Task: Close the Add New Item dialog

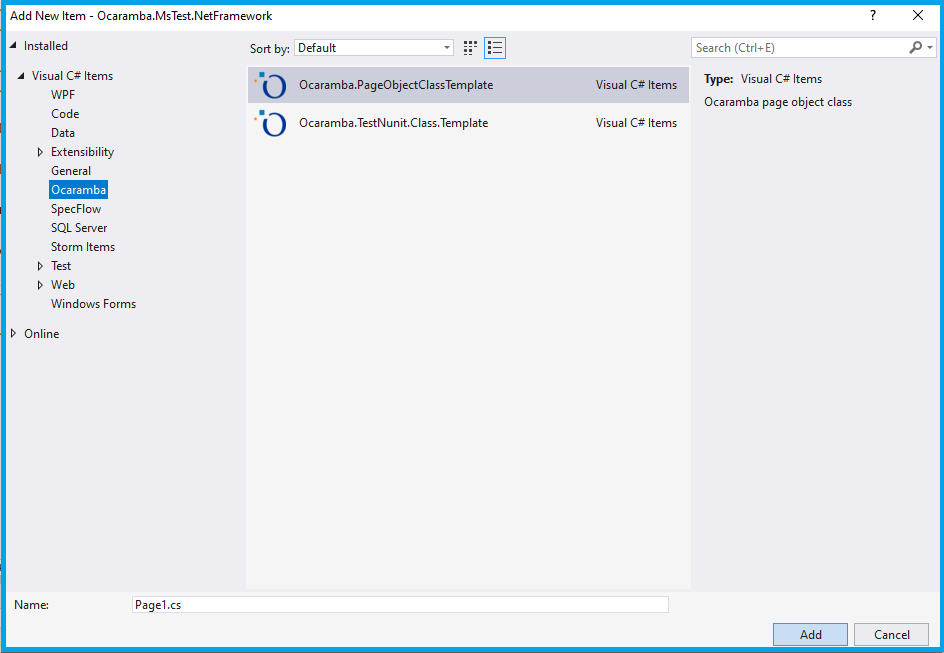Action: point(918,16)
